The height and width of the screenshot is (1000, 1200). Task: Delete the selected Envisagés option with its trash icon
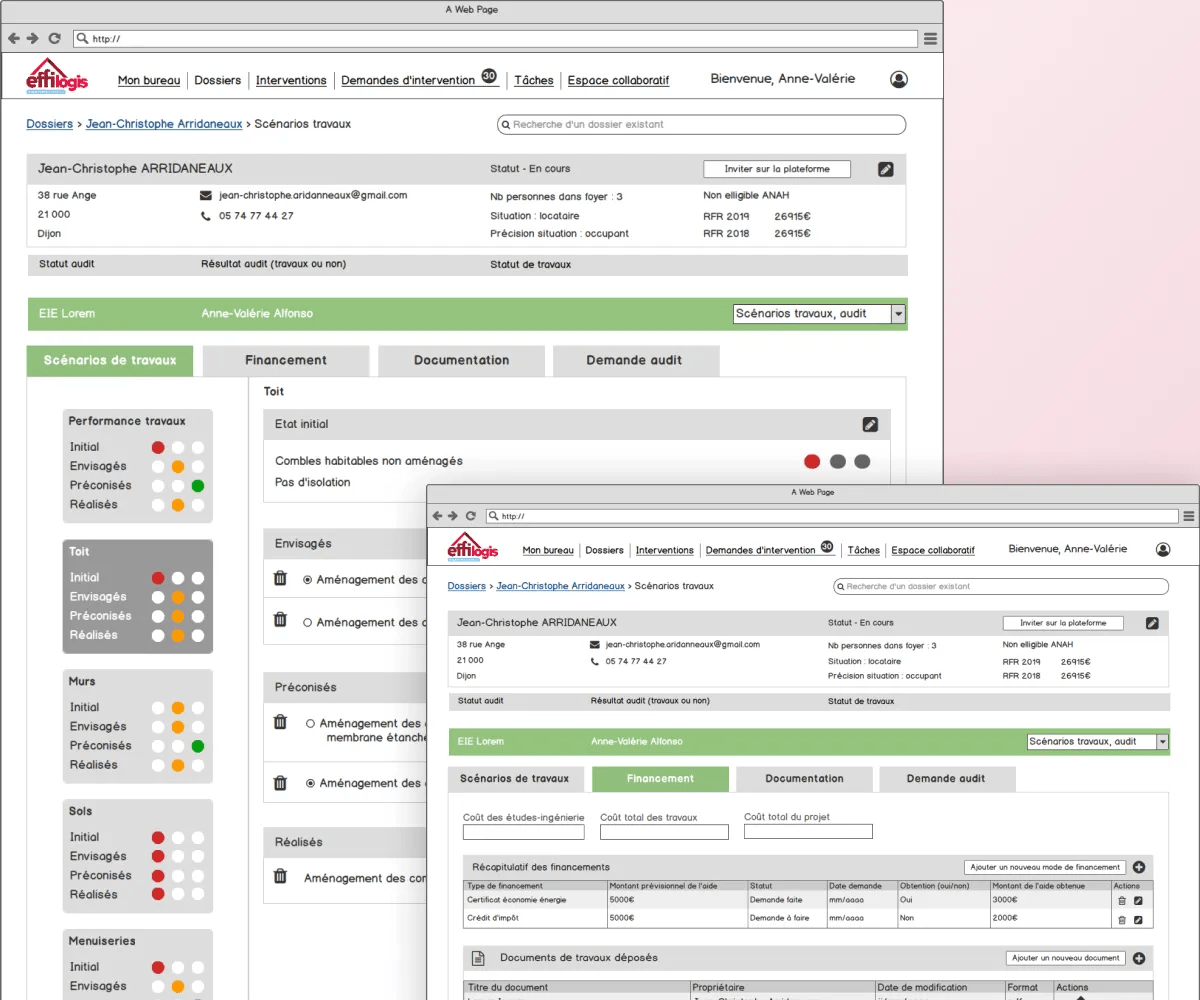(x=280, y=578)
